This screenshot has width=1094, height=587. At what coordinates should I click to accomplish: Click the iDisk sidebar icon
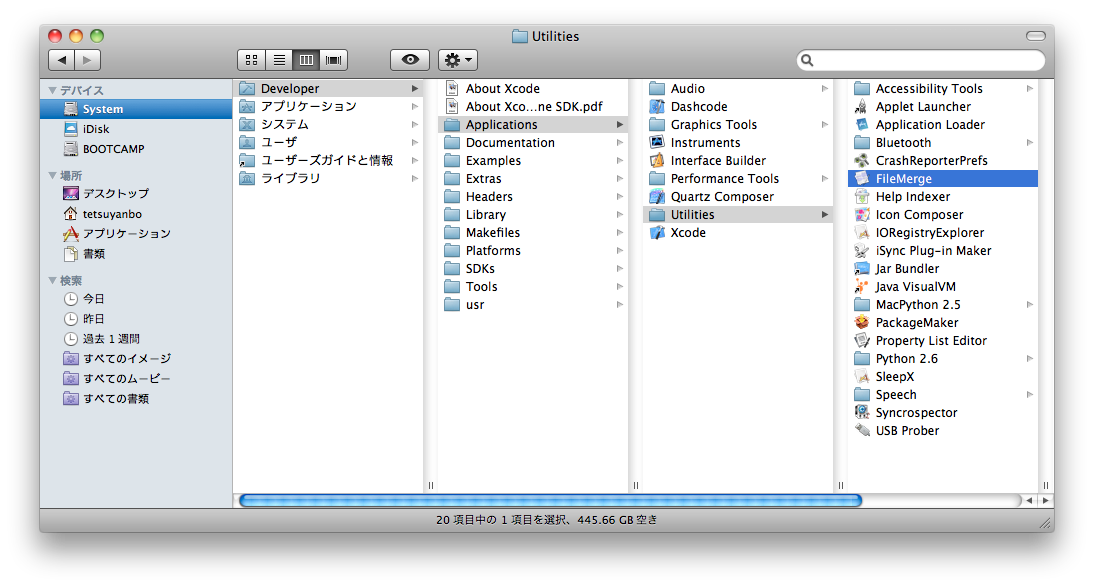tap(70, 129)
